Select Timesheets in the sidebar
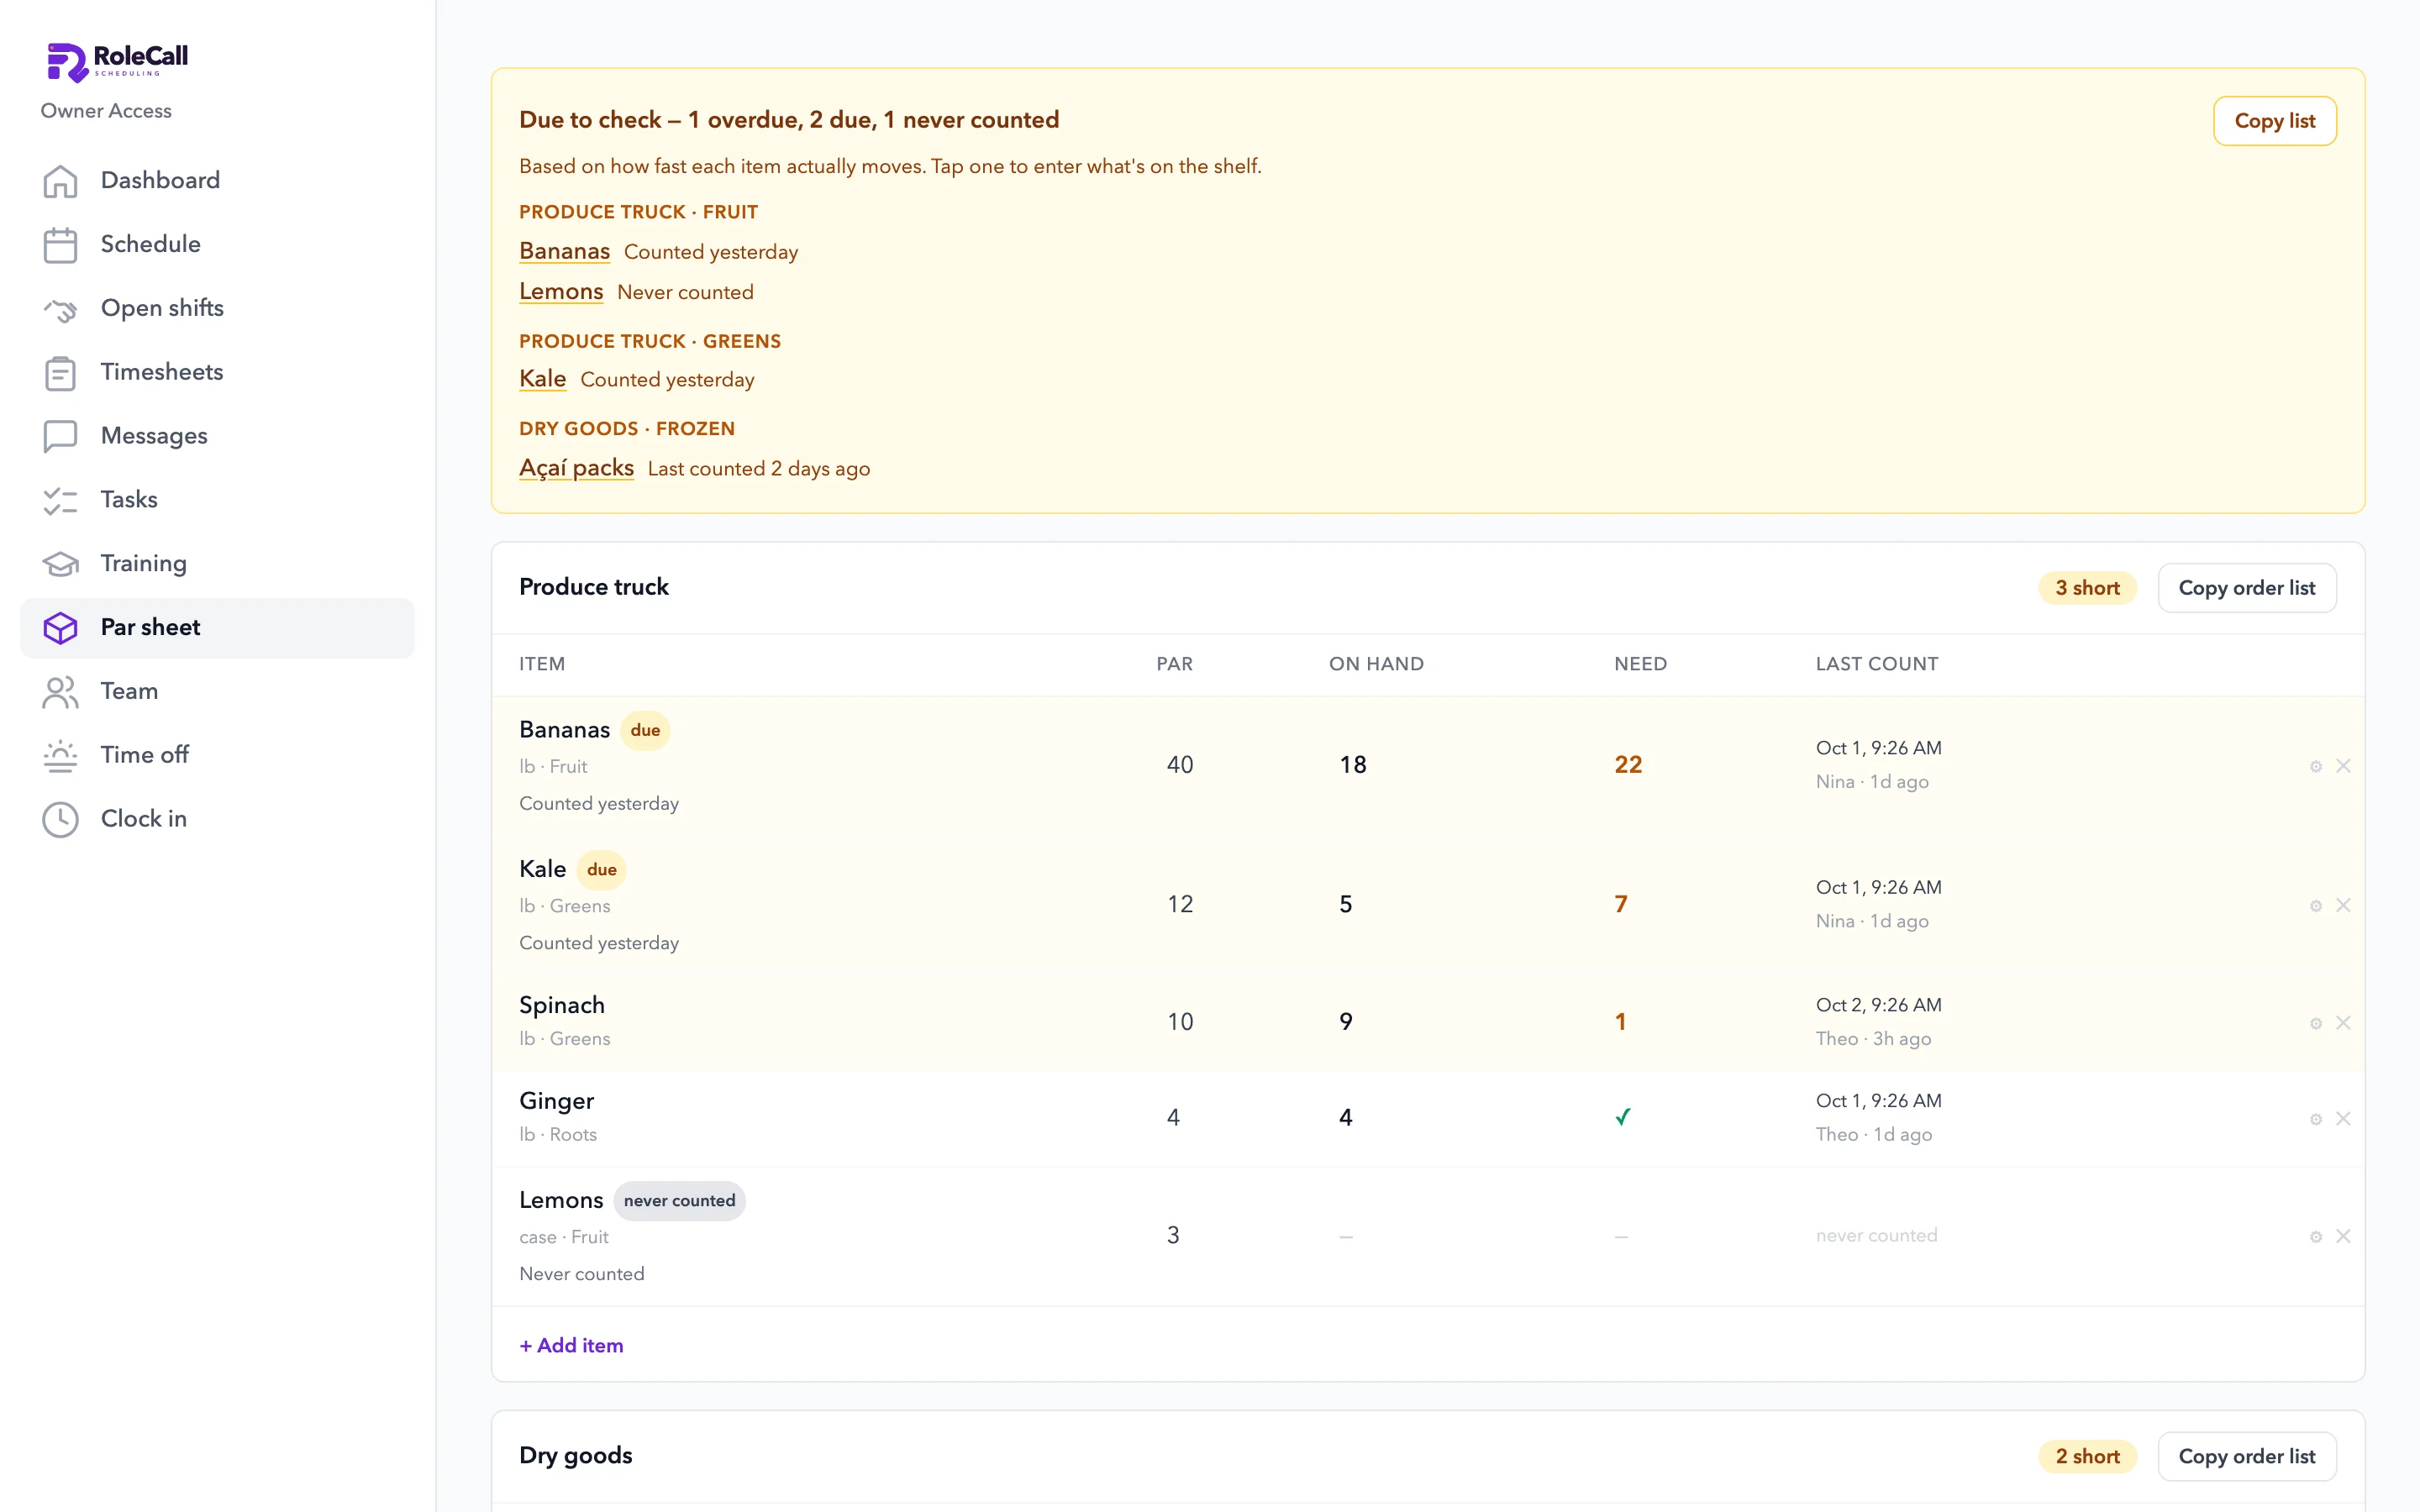This screenshot has height=1512, width=2420. click(x=217, y=373)
